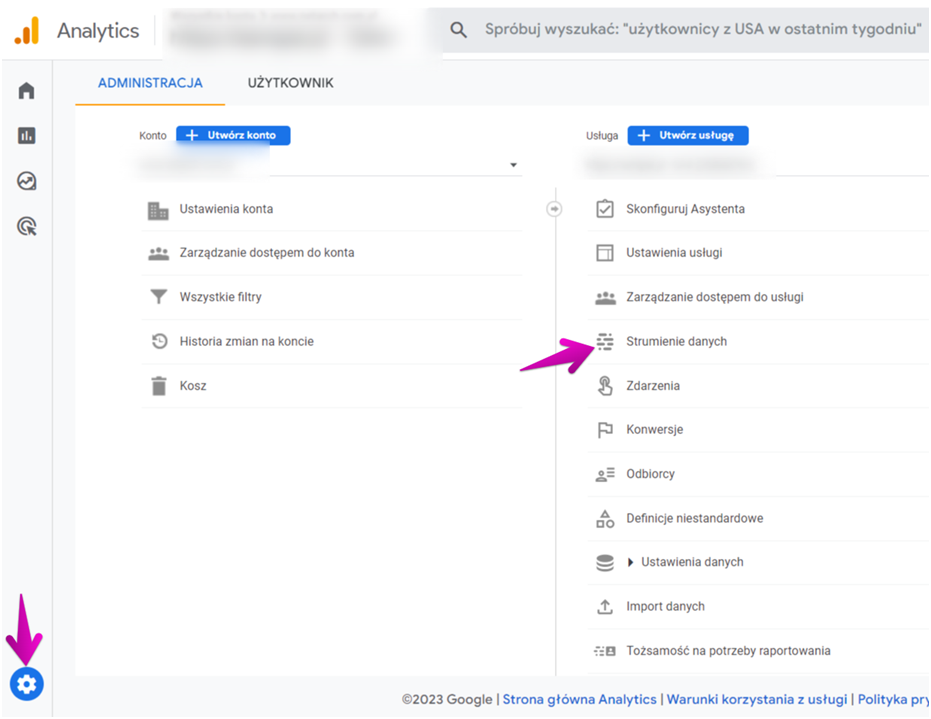Open the Advertising cursor-target sidebar icon
Screen dimensions: 931x719
click(27, 226)
